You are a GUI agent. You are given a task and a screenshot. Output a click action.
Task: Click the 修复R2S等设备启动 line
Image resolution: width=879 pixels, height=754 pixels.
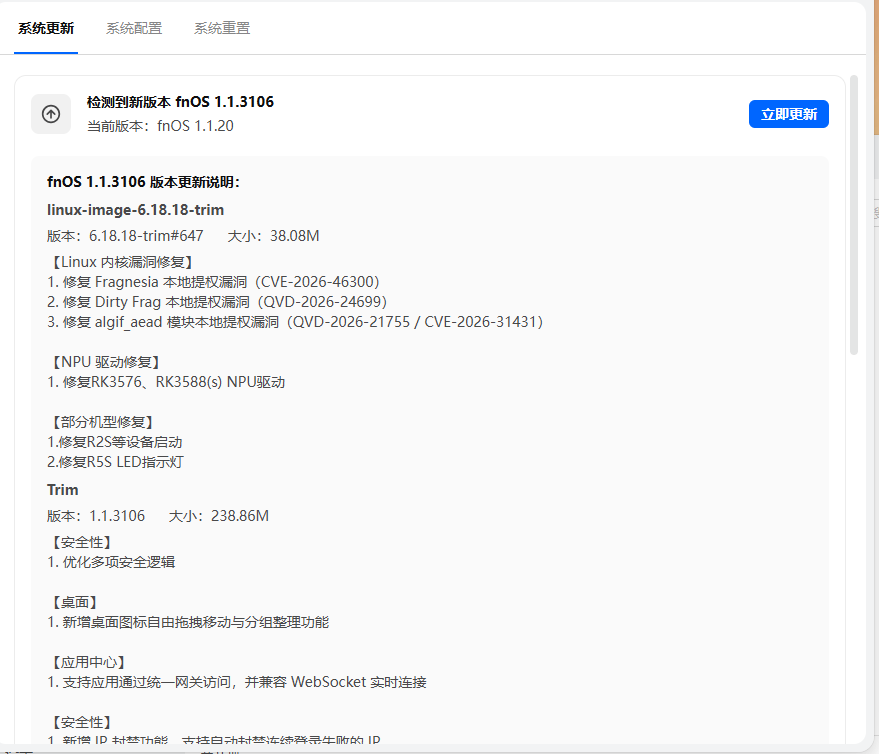115,442
